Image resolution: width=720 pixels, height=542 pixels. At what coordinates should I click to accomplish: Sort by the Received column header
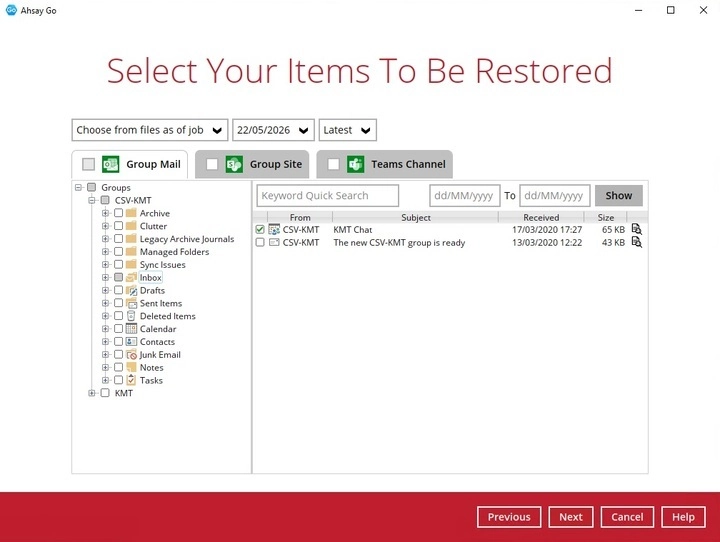(541, 217)
